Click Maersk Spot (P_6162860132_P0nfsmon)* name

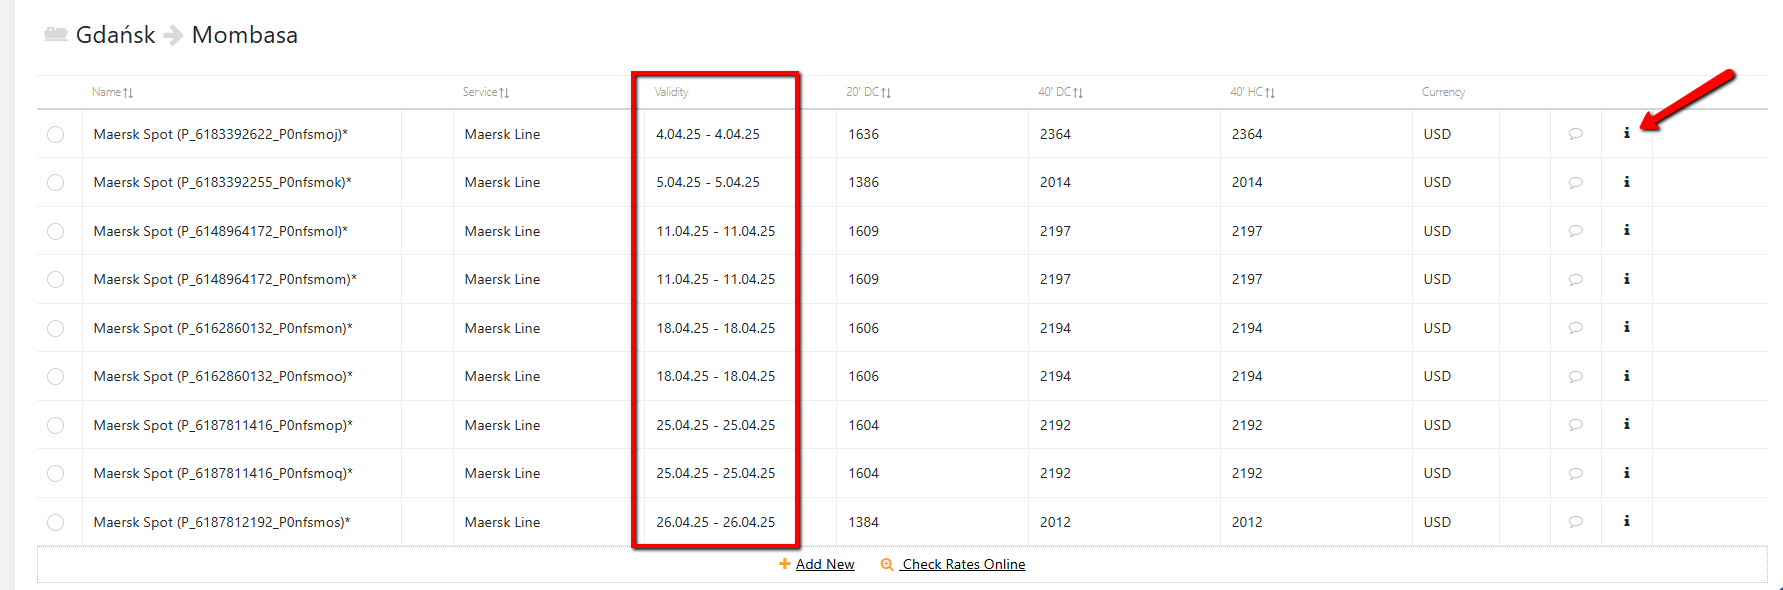tap(223, 328)
